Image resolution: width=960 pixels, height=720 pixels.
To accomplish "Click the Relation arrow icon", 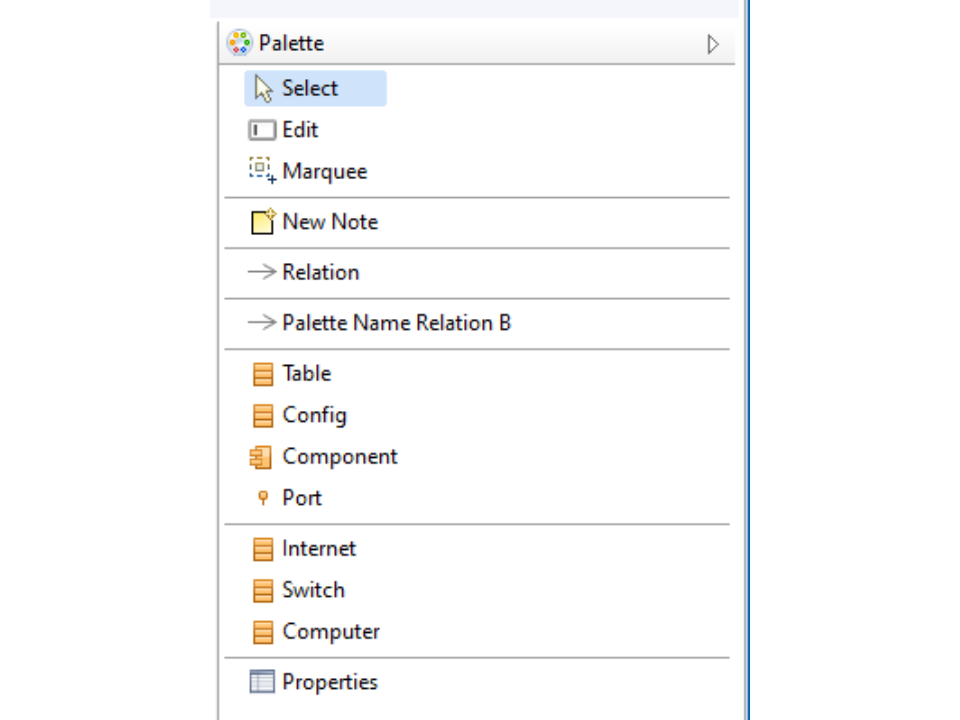I will point(262,272).
